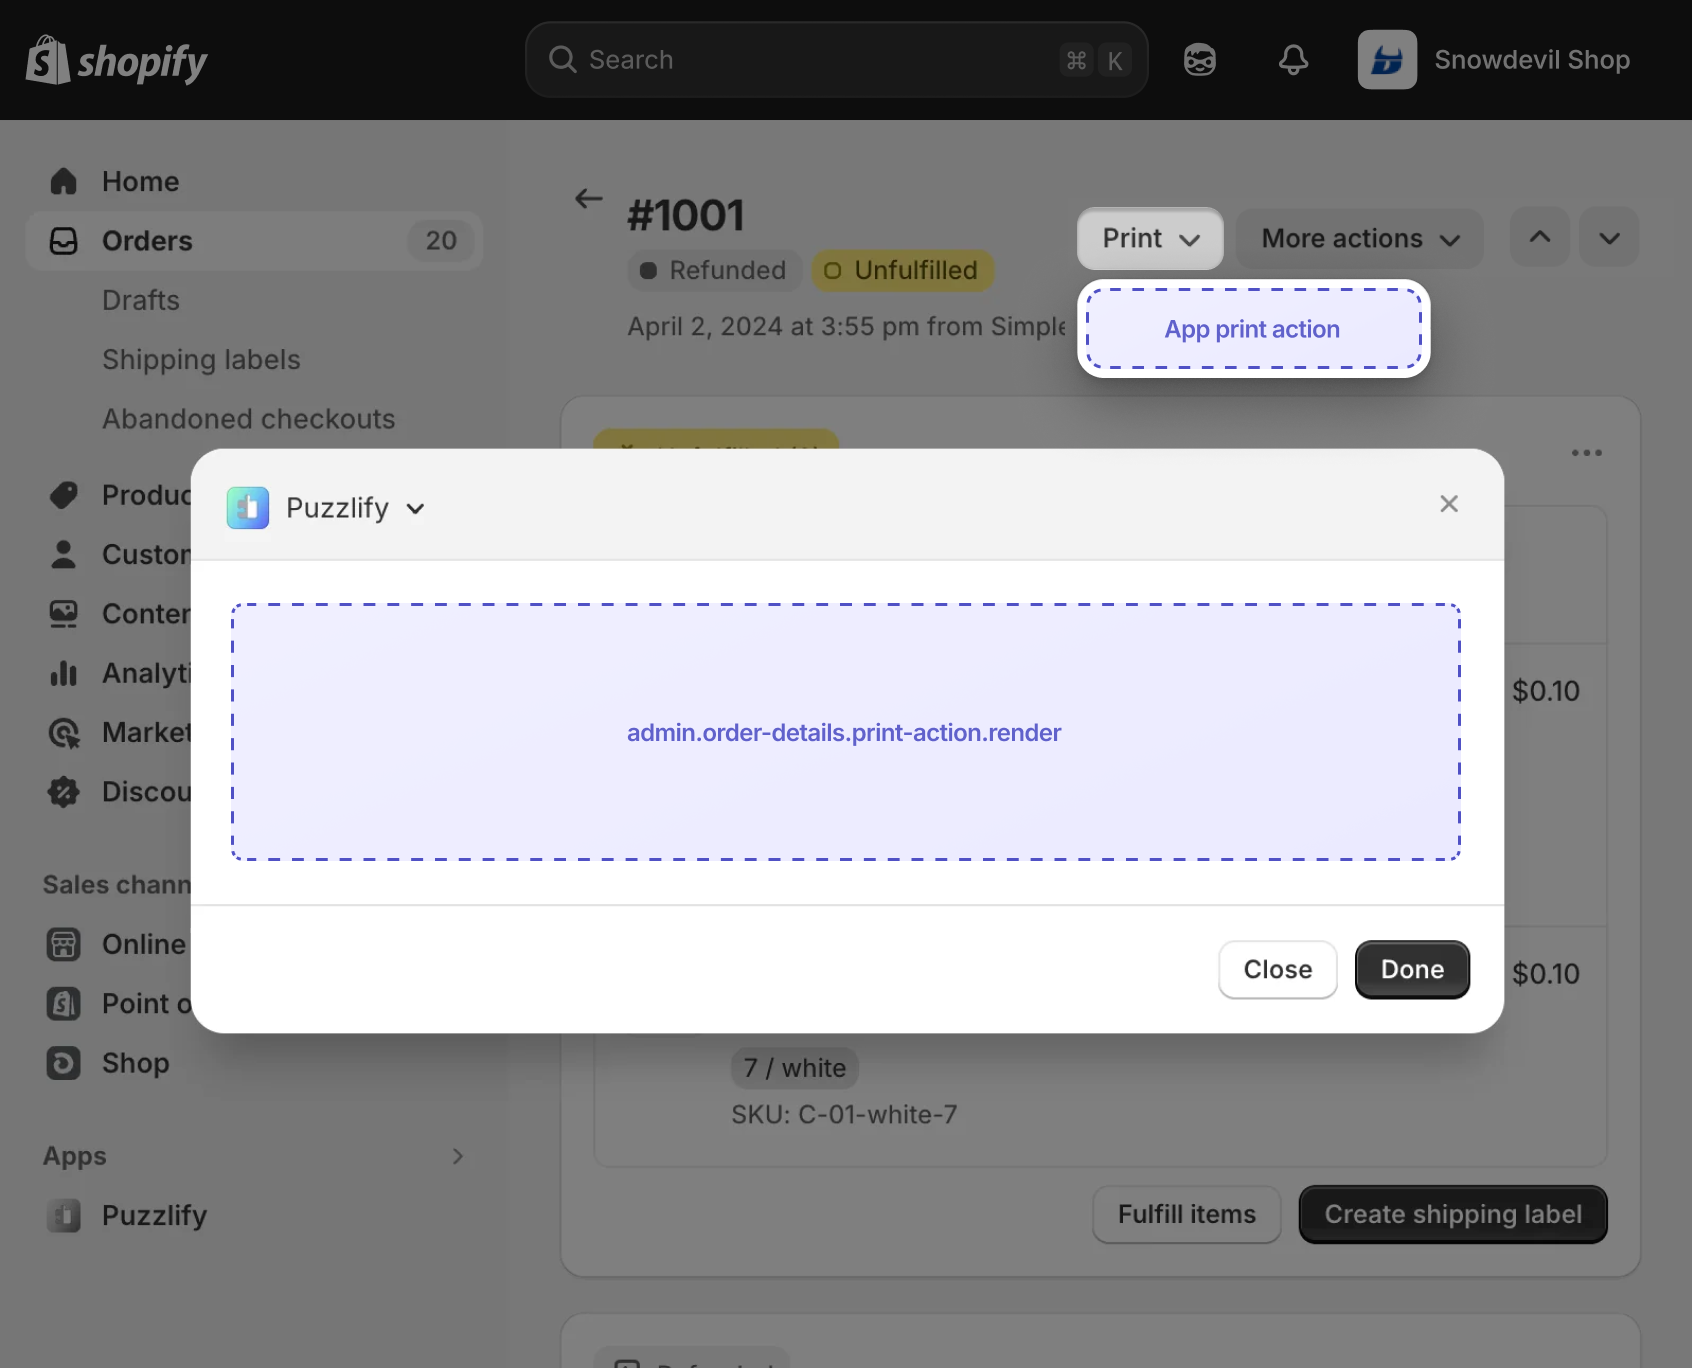Click the Content image icon
1692x1368 pixels.
(x=63, y=614)
